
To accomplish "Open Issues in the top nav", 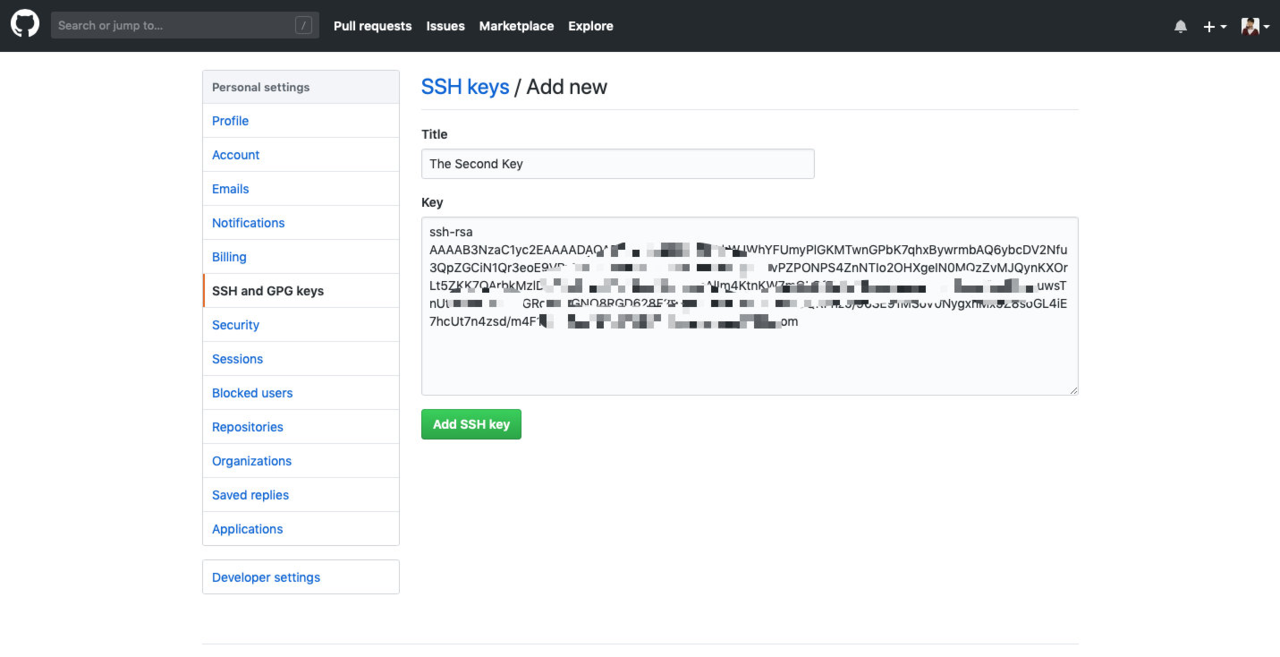I will [x=445, y=26].
